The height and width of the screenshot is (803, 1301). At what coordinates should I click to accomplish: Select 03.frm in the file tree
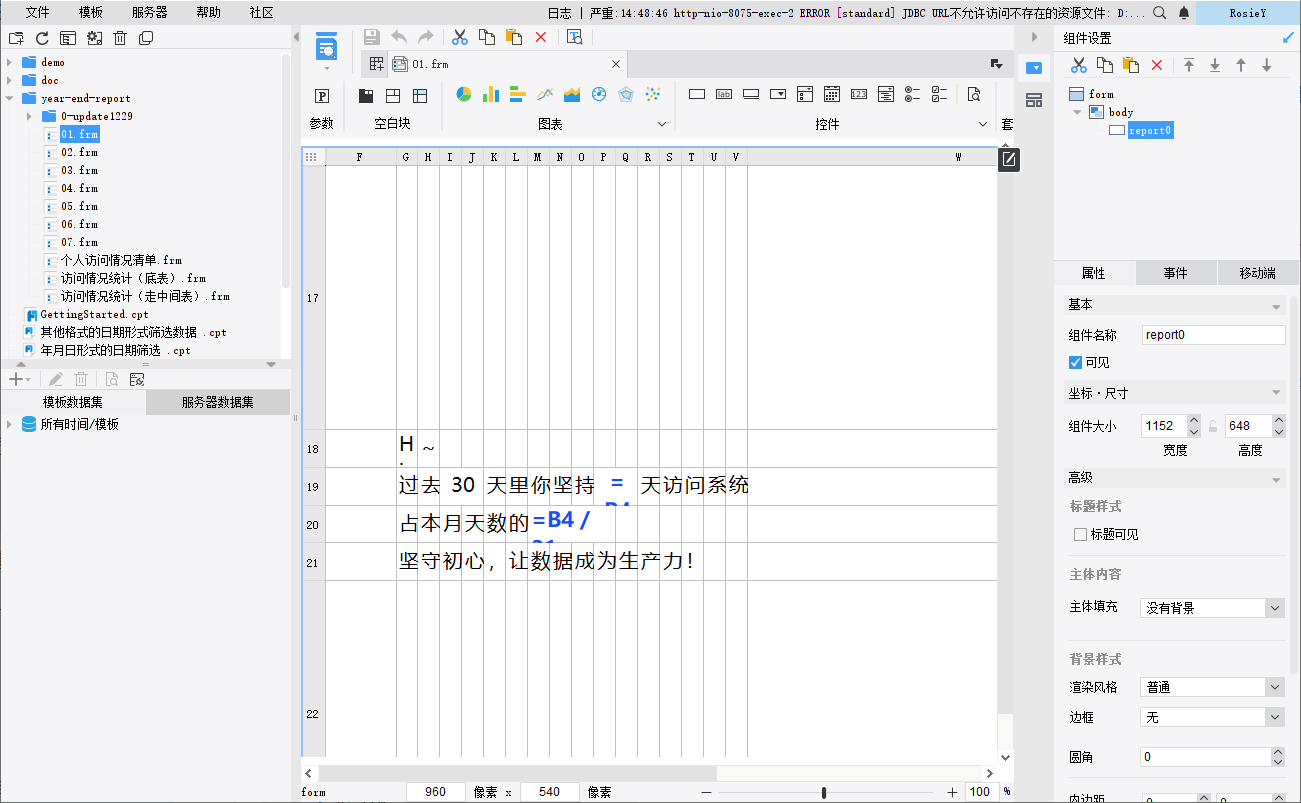point(79,170)
